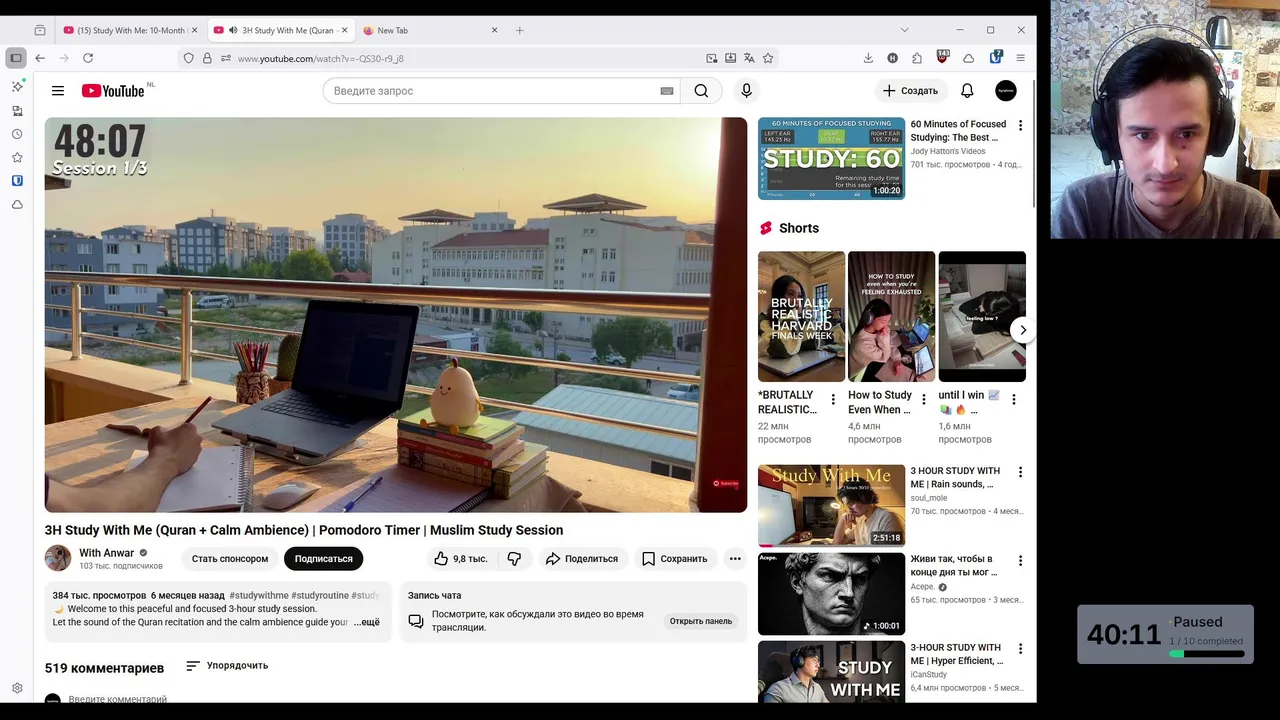The width and height of the screenshot is (1280, 720).
Task: Click the #studywithme hashtag
Action: (259, 596)
